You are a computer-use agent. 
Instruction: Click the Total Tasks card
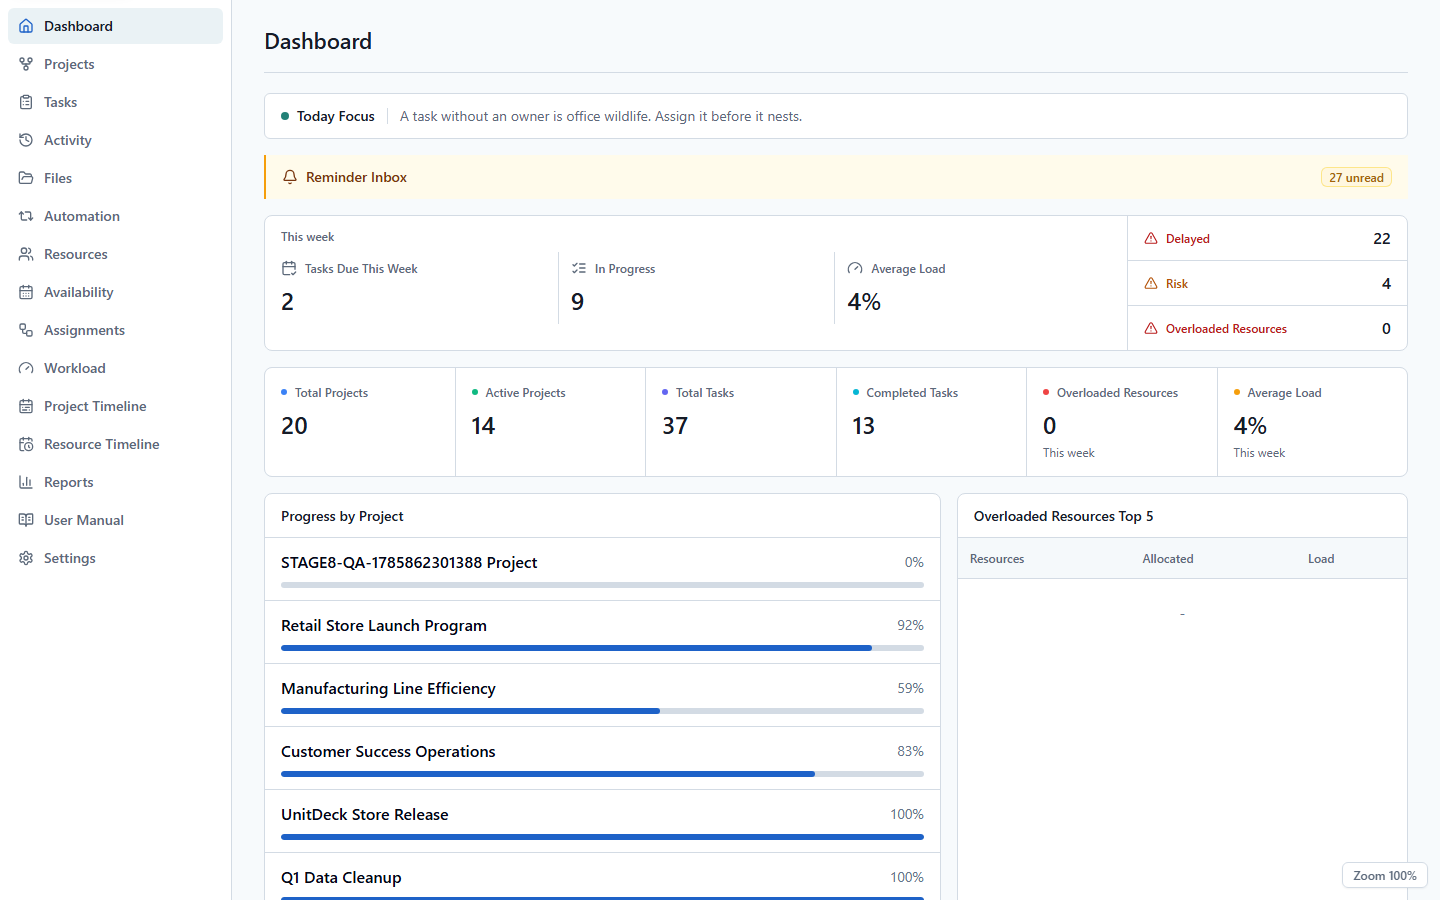tap(741, 422)
